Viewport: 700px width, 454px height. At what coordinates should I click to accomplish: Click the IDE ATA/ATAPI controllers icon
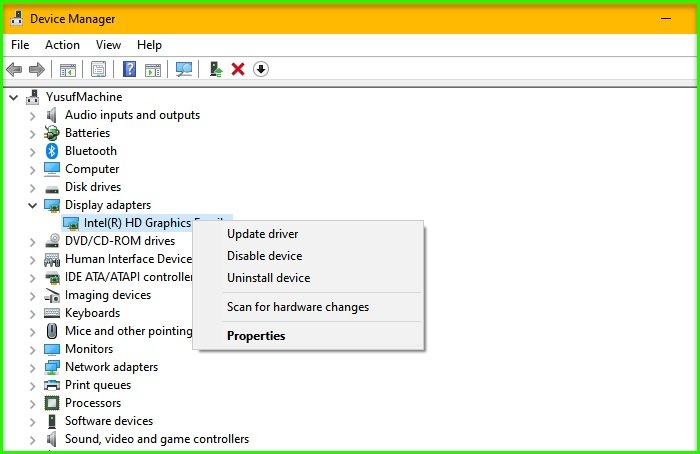coord(52,277)
